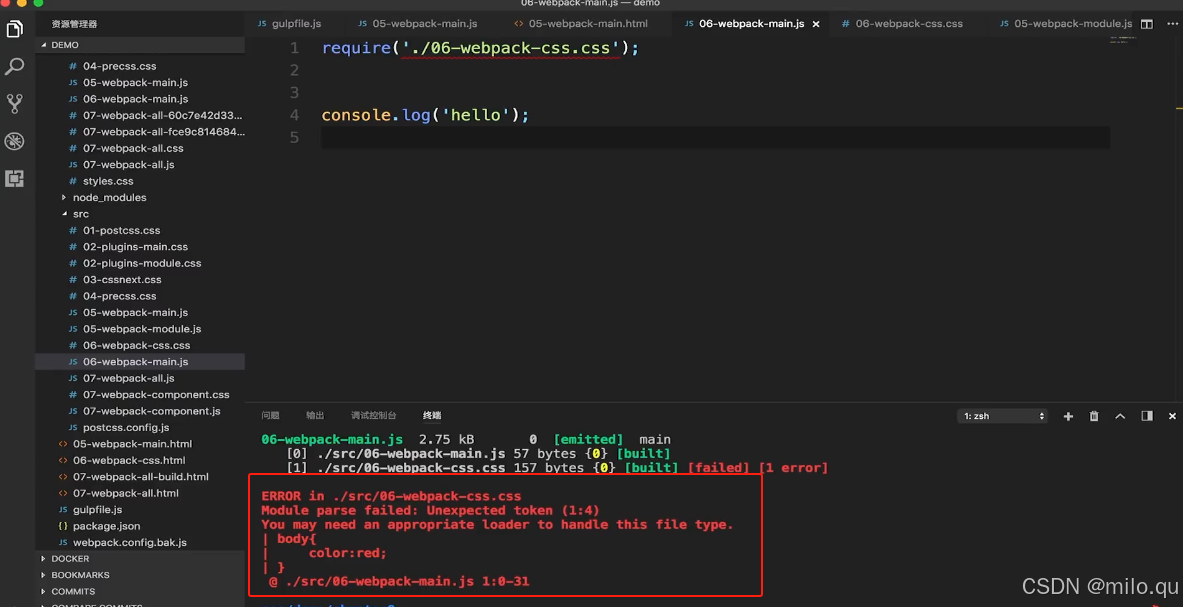Open 02-plugins-module.css file
Image resolution: width=1183 pixels, height=607 pixels.
(140, 263)
